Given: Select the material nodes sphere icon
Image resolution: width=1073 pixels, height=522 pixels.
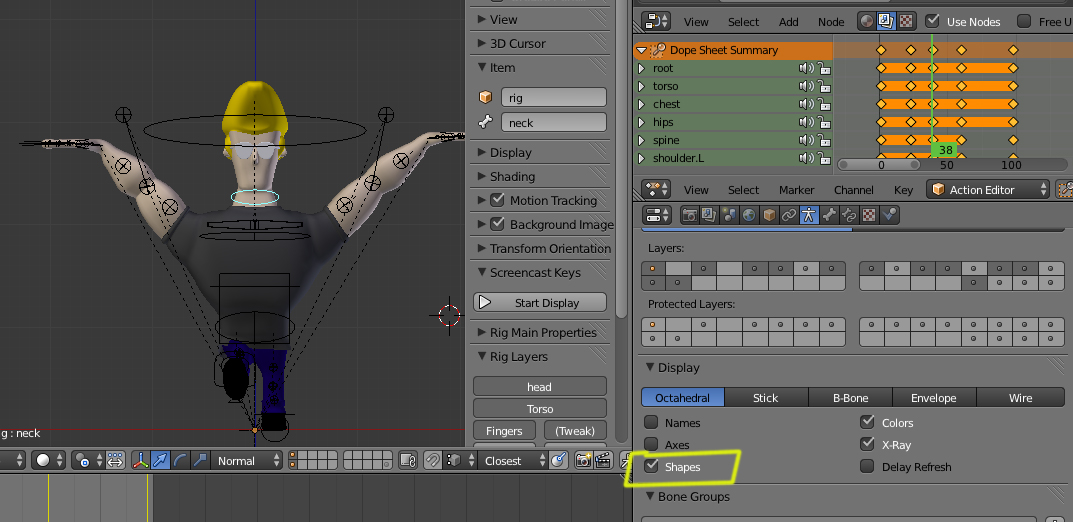Looking at the screenshot, I should [867, 21].
